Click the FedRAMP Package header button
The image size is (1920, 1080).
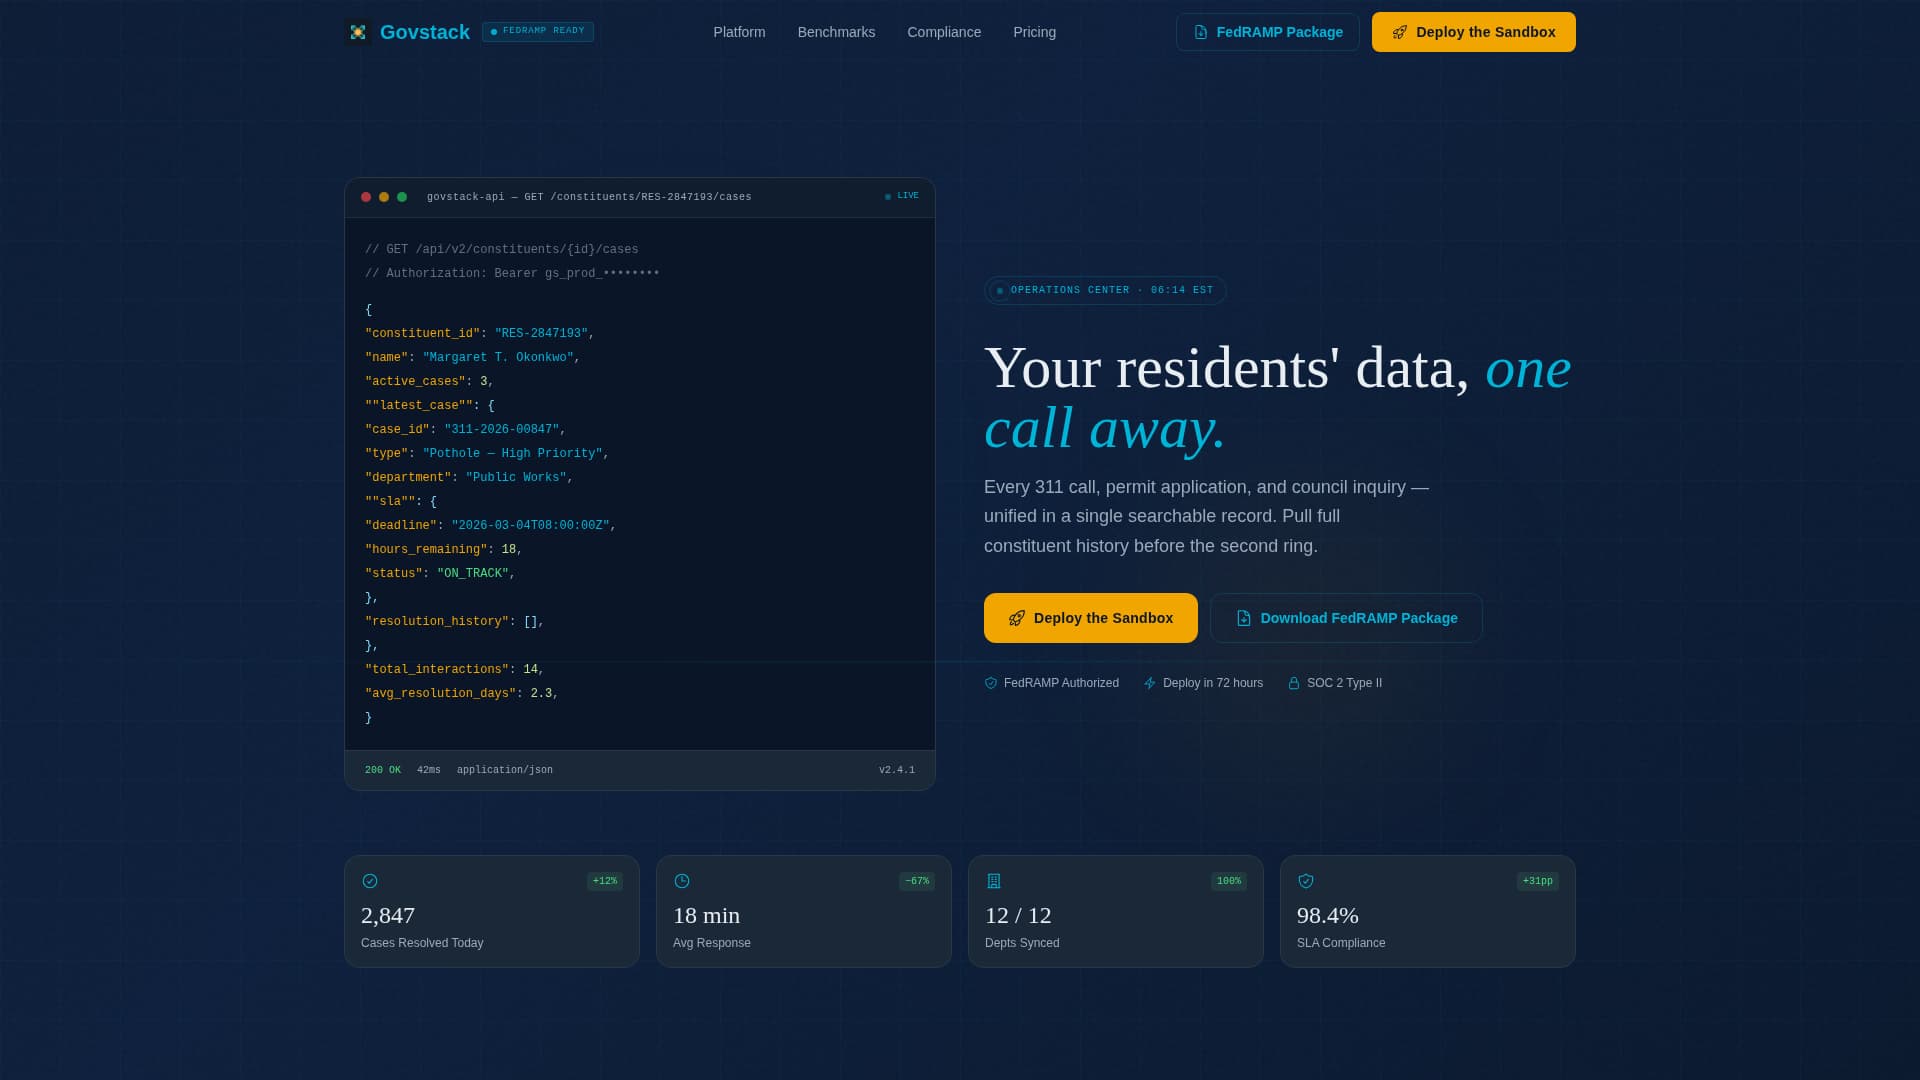coord(1268,32)
